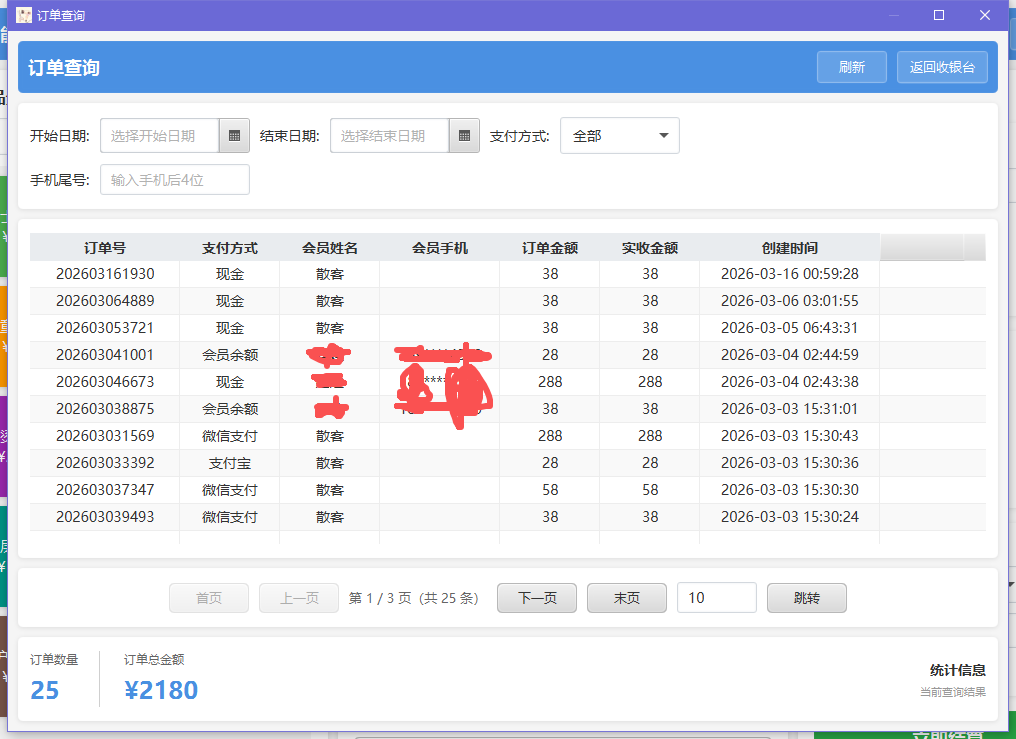
Task: Open the start date calendar picker
Action: tap(233, 135)
